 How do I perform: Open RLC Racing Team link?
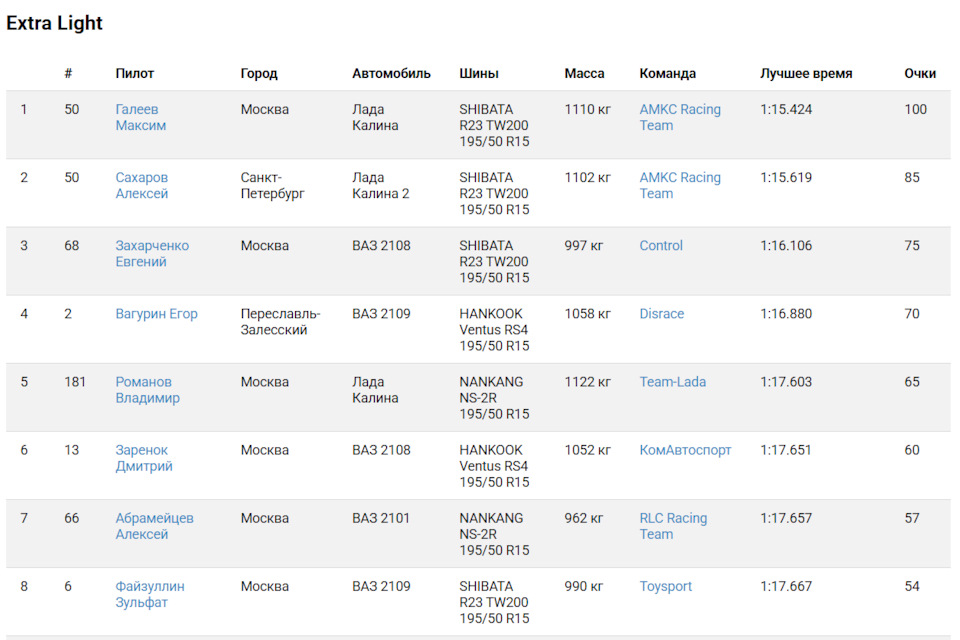(x=673, y=525)
